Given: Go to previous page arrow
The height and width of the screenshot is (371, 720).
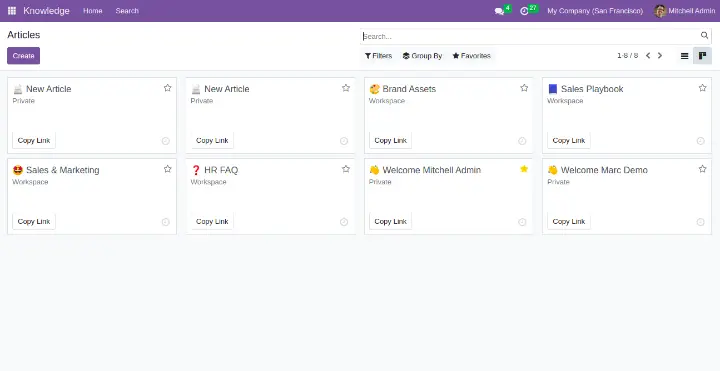Looking at the screenshot, I should 648,56.
